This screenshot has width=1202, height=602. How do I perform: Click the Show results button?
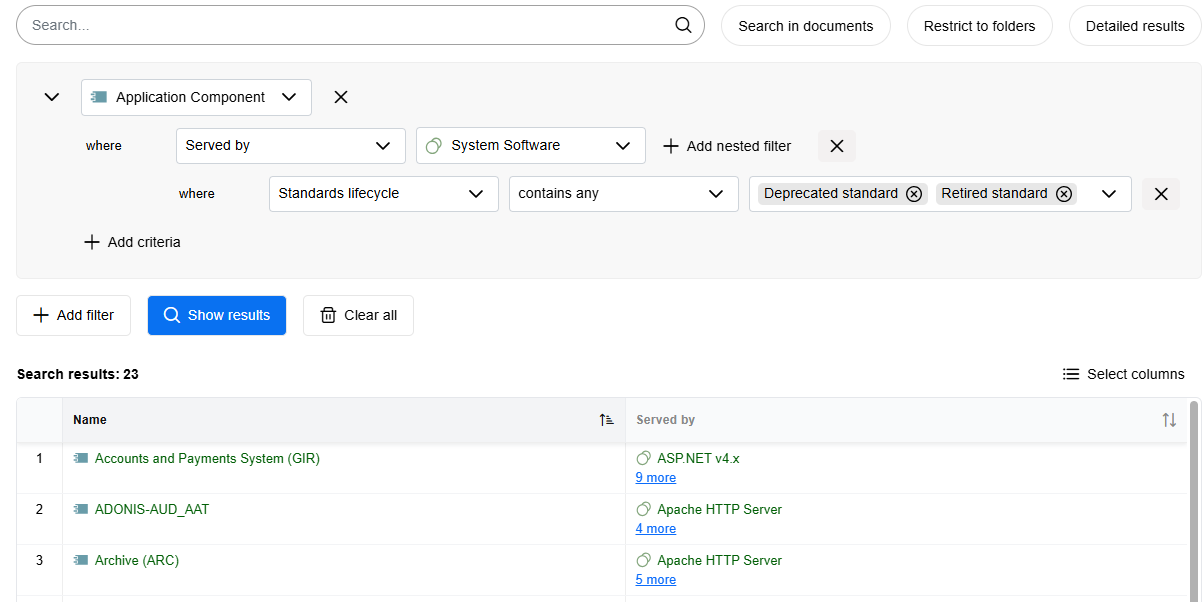[x=217, y=314]
